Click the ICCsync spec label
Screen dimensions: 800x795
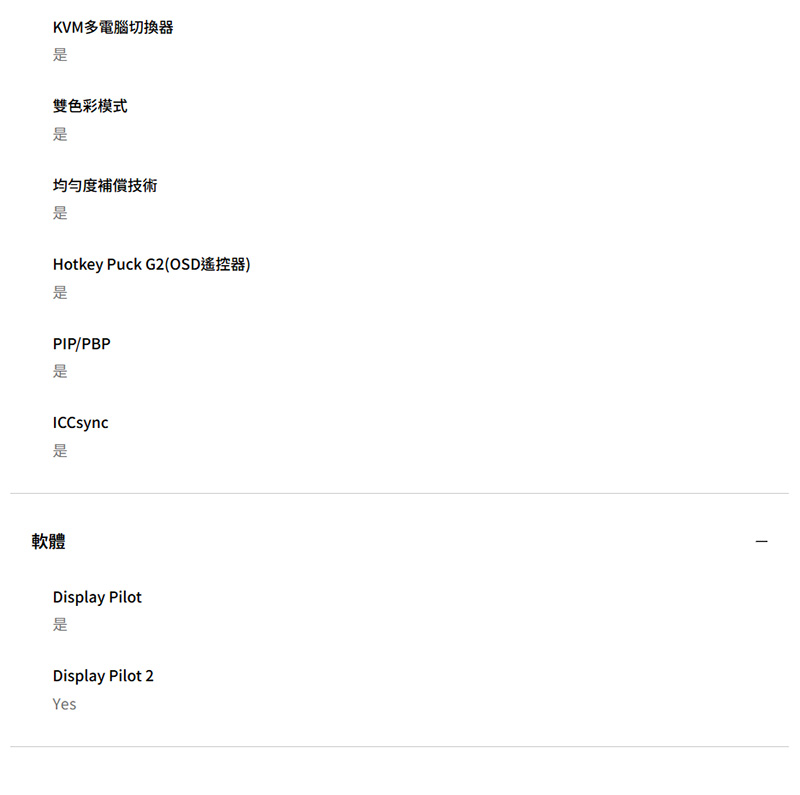pos(81,423)
